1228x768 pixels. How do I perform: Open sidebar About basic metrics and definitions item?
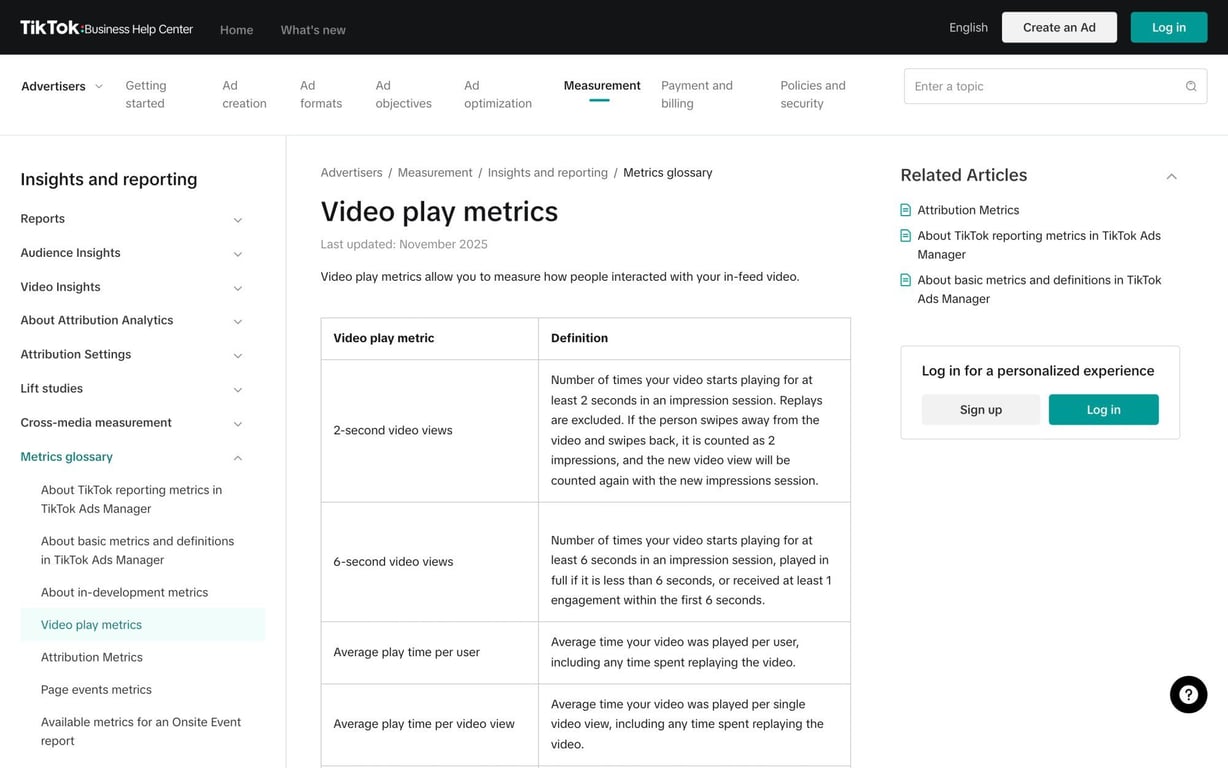pos(138,550)
